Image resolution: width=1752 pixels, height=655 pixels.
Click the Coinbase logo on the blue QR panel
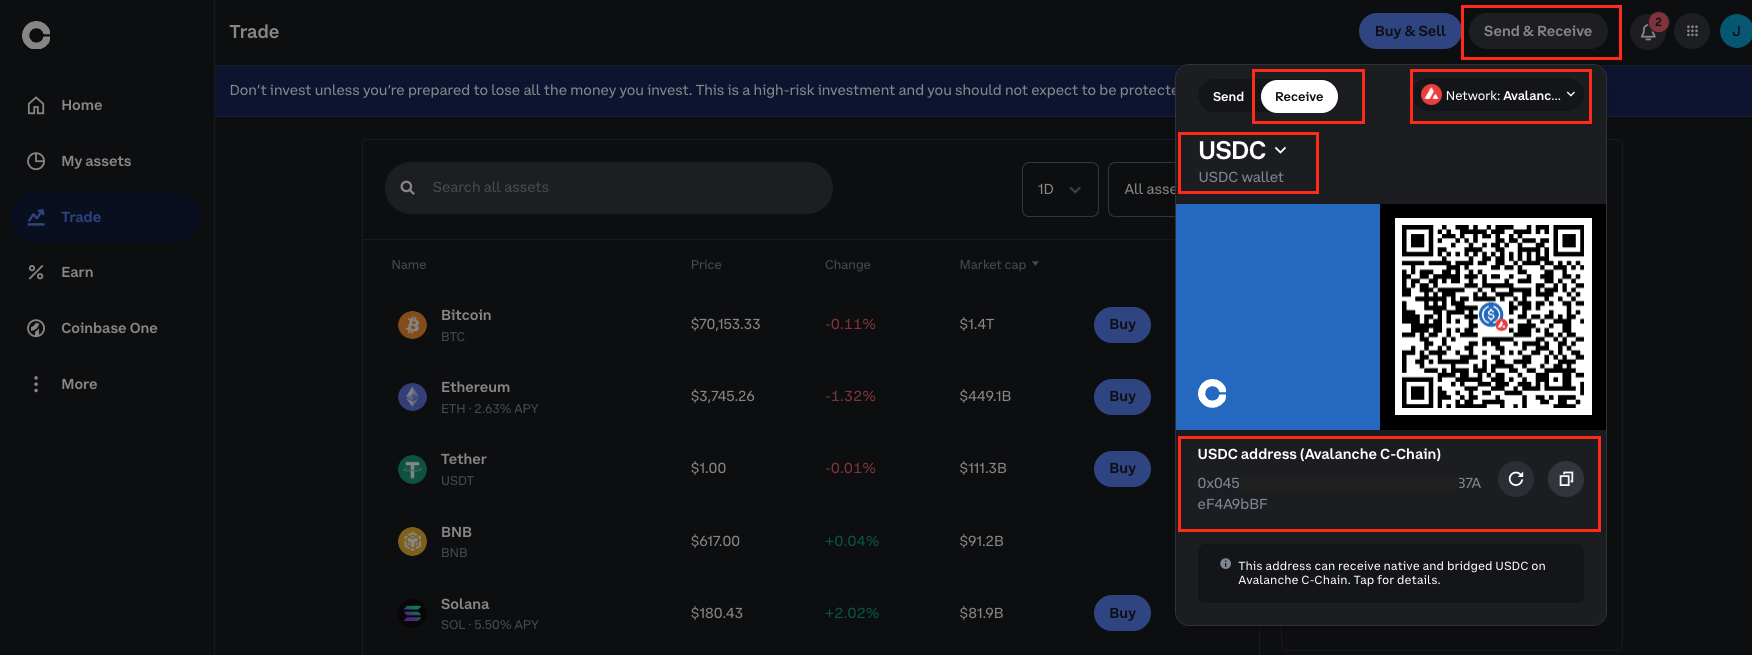(x=1212, y=394)
